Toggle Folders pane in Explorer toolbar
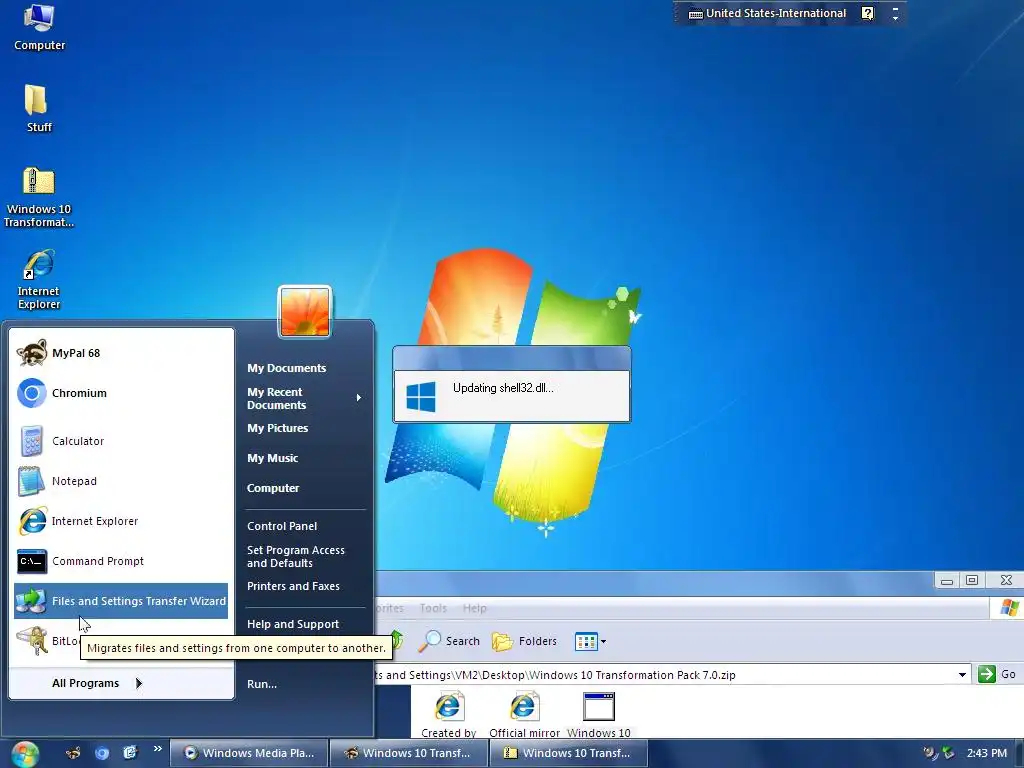The width and height of the screenshot is (1024, 768). coord(524,641)
